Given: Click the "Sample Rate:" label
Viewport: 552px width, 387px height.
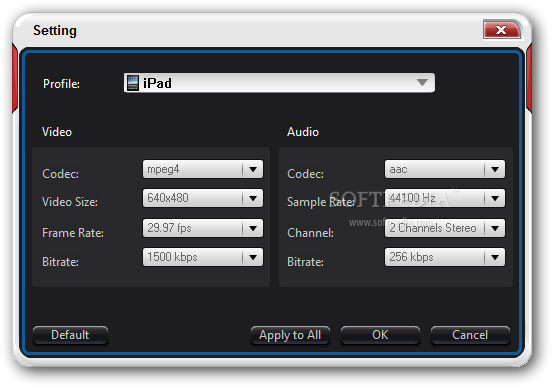Looking at the screenshot, I should click(x=321, y=202).
